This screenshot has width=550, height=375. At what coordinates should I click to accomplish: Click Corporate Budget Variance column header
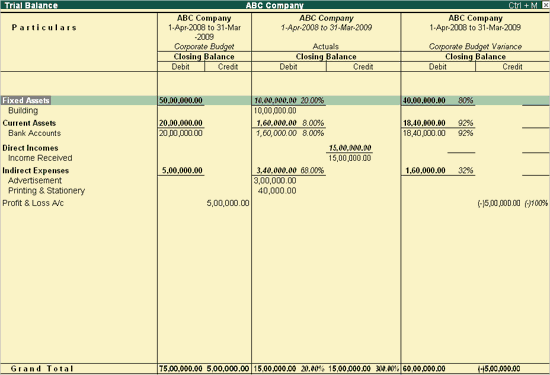(475, 46)
